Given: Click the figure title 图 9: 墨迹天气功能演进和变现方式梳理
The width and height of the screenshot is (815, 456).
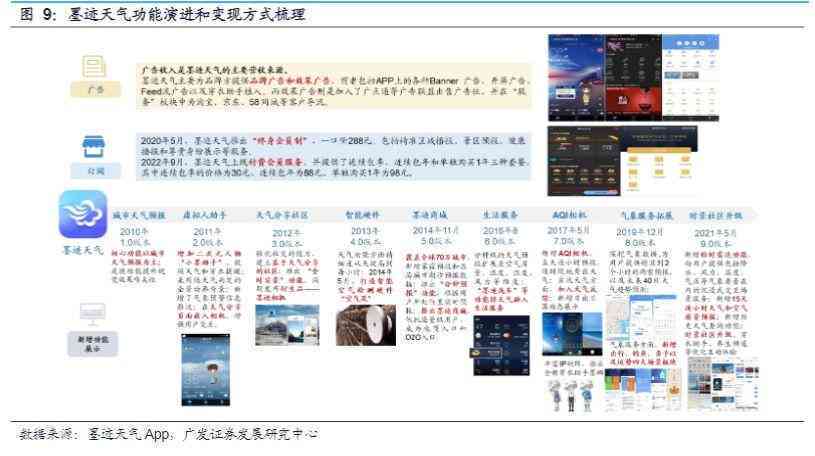Looking at the screenshot, I should 163,14.
